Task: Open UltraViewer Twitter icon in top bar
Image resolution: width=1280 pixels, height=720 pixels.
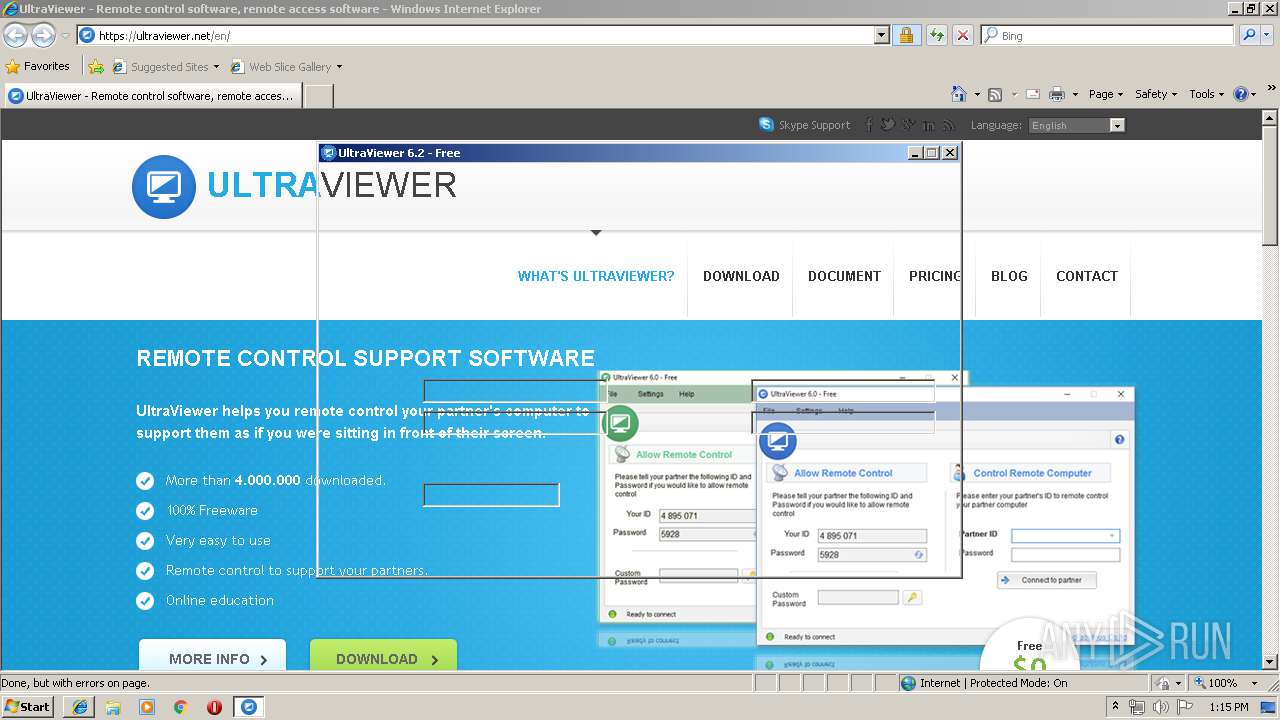Action: (888, 125)
